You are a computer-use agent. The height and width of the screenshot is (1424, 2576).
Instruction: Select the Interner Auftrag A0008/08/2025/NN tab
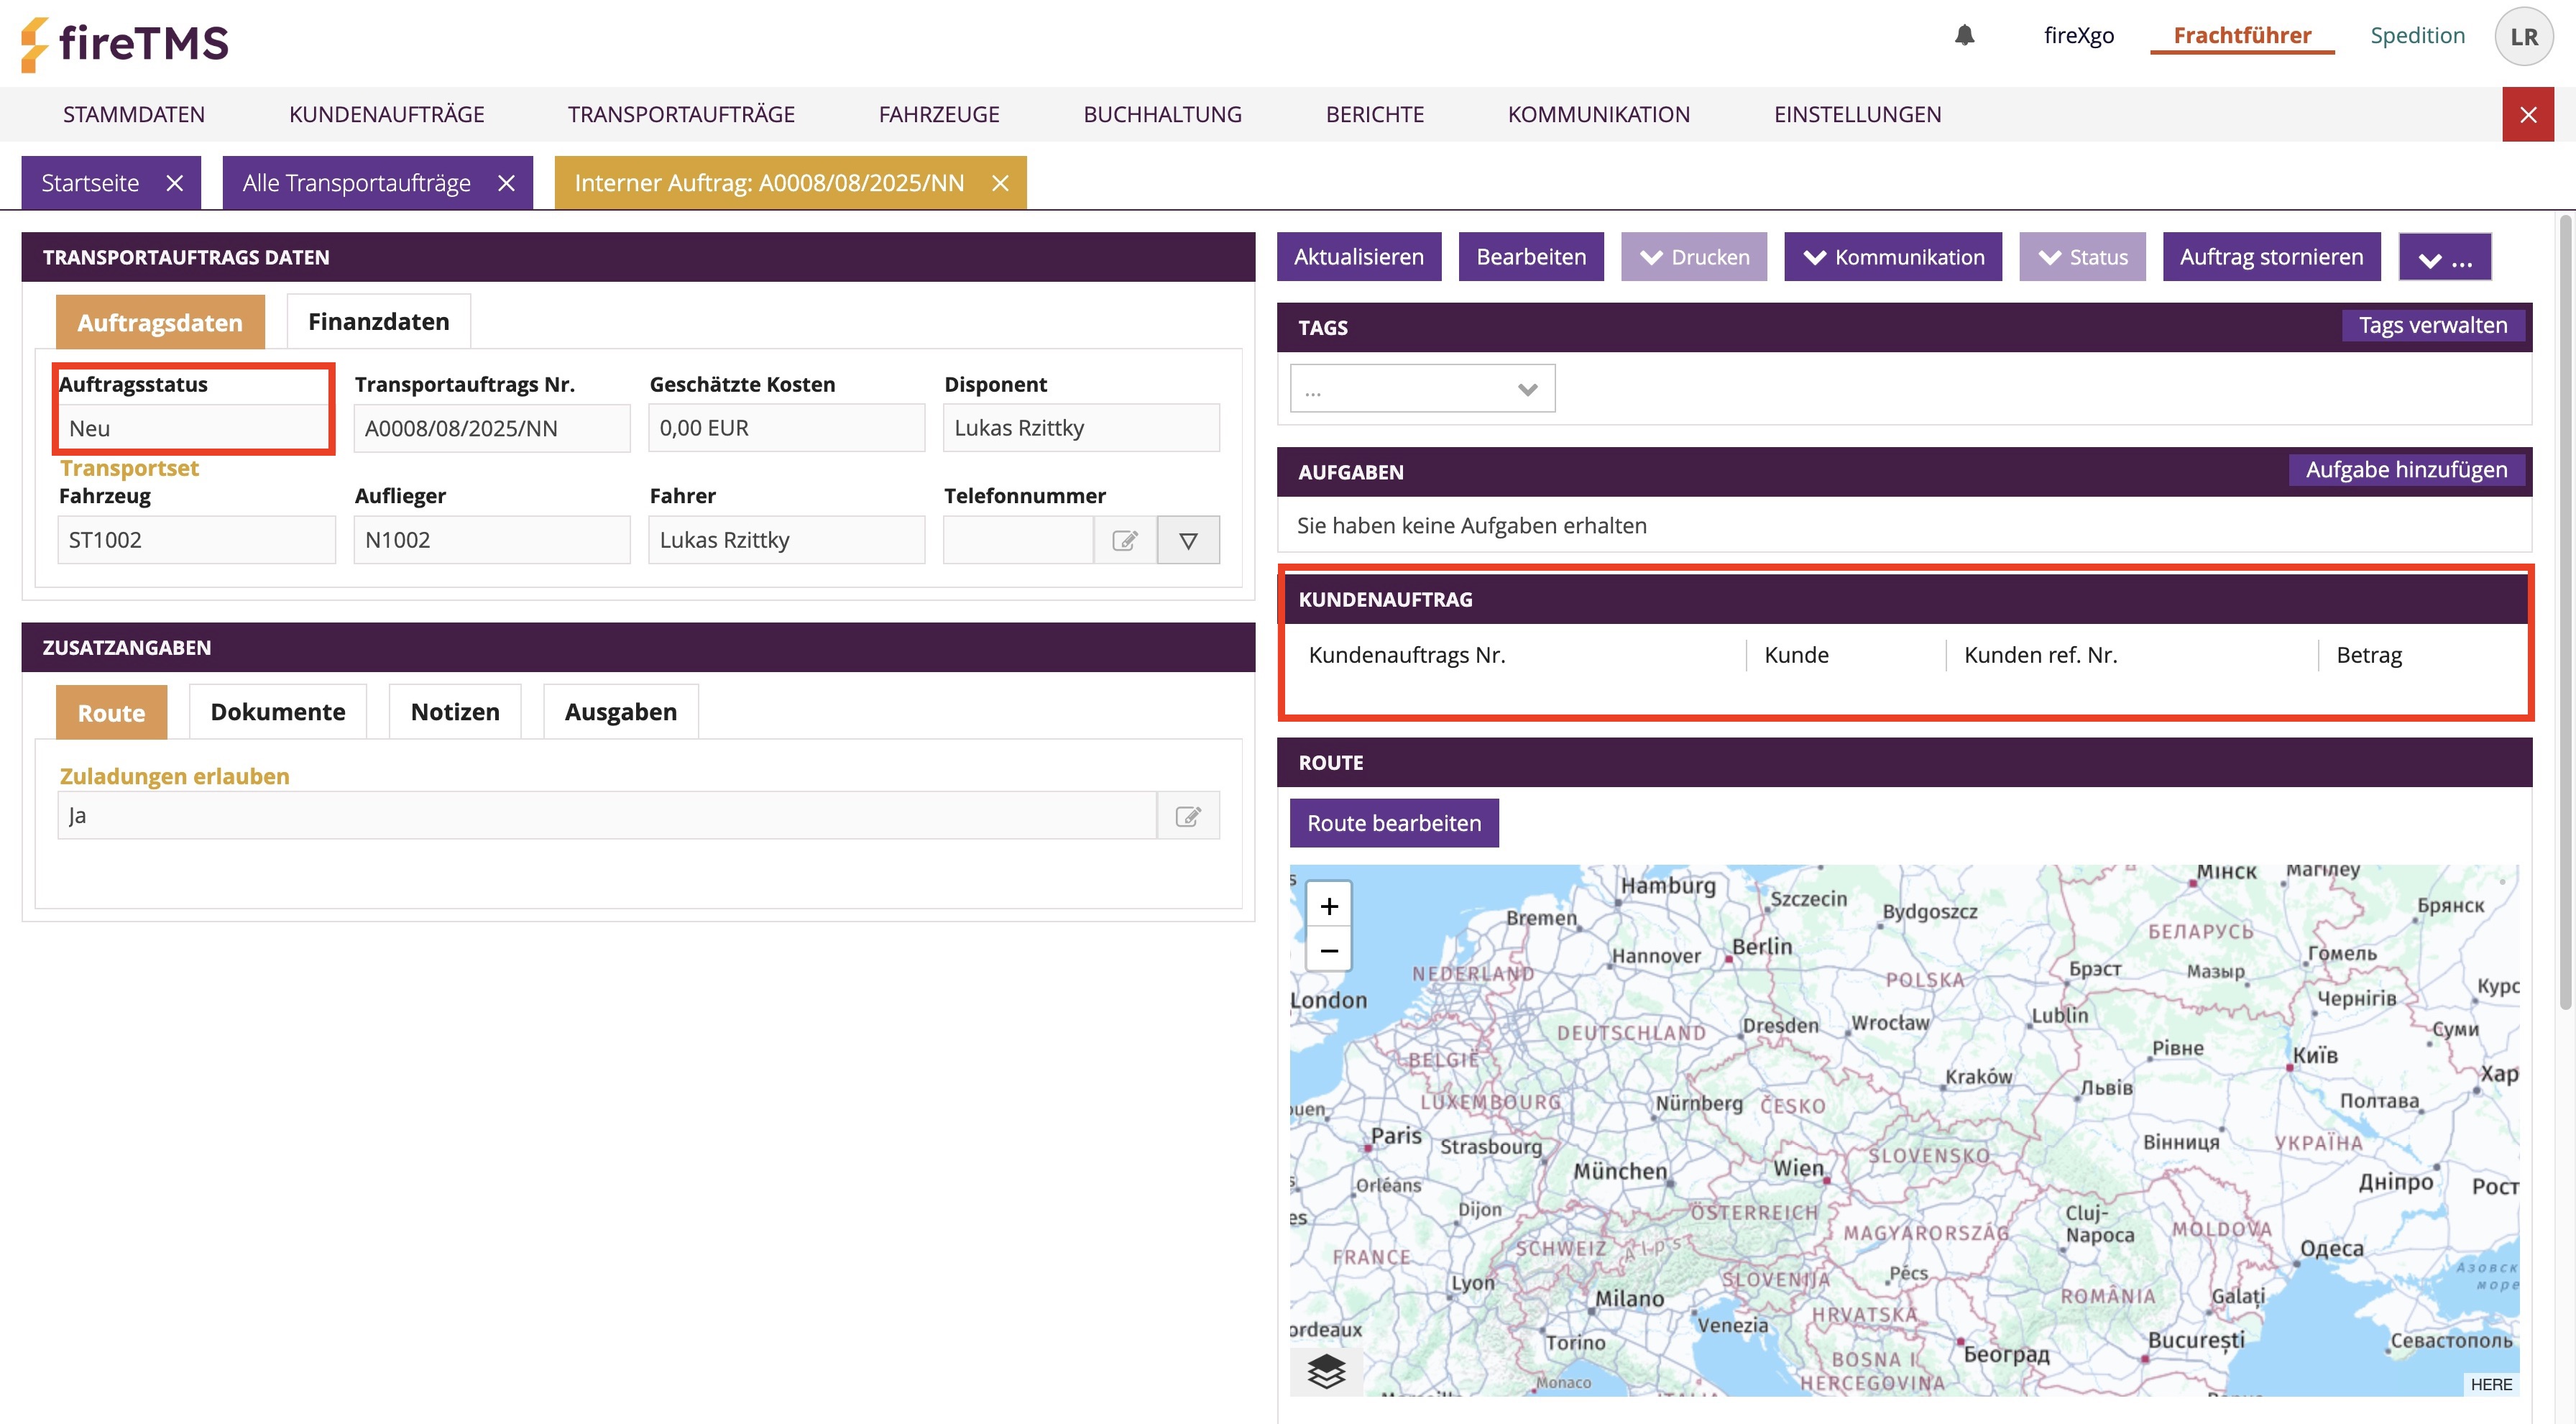[x=769, y=183]
